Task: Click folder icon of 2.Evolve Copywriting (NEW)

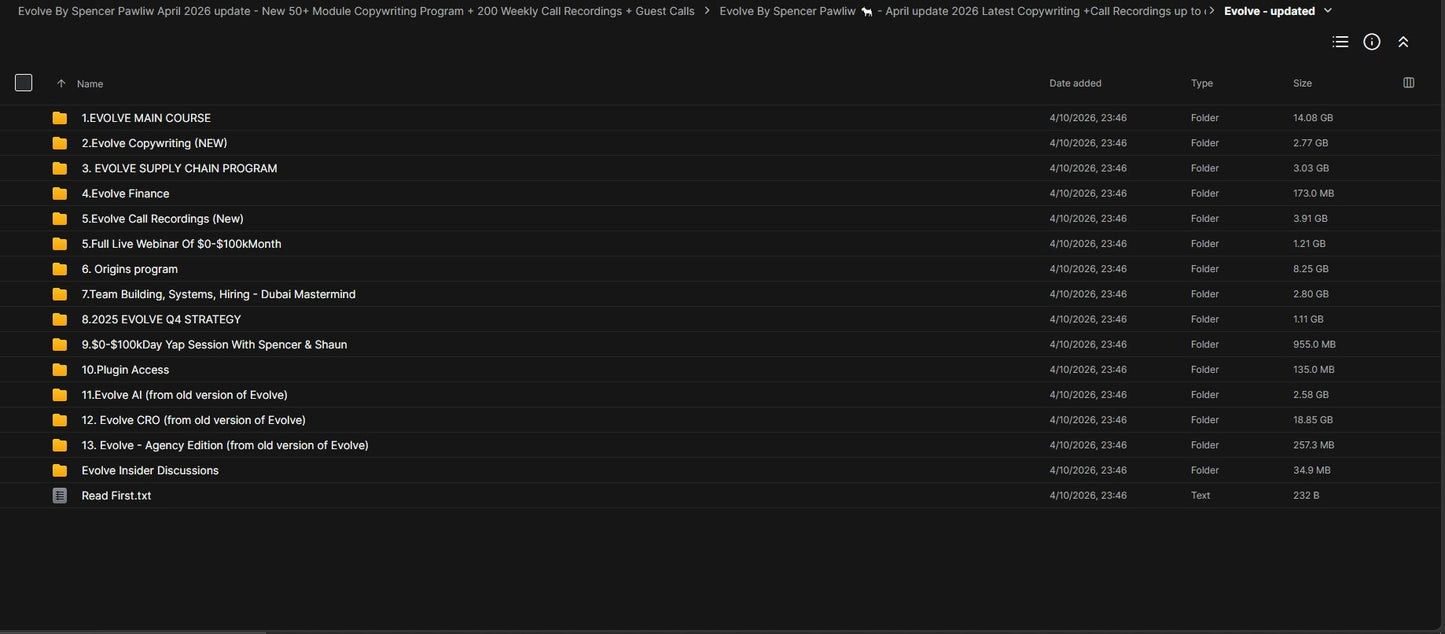Action: coord(60,143)
